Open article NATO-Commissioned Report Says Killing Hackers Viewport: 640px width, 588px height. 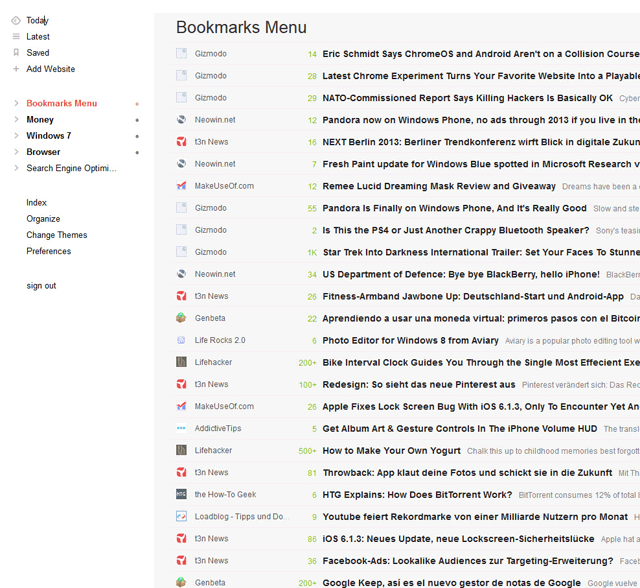coord(467,98)
